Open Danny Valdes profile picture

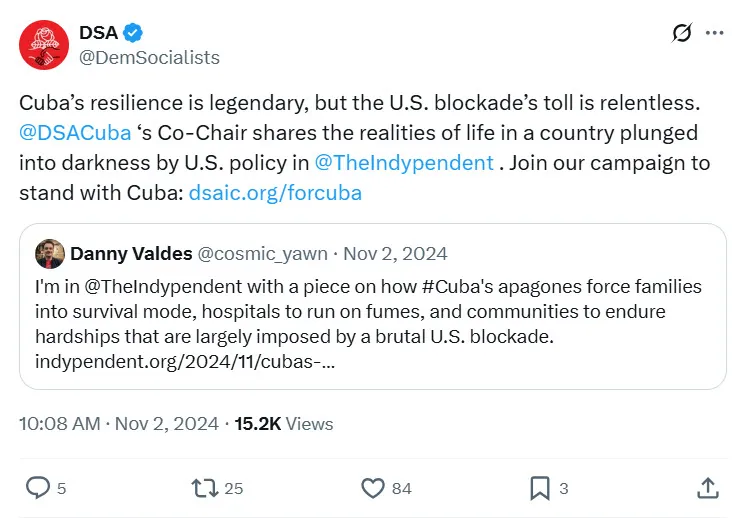[x=49, y=254]
